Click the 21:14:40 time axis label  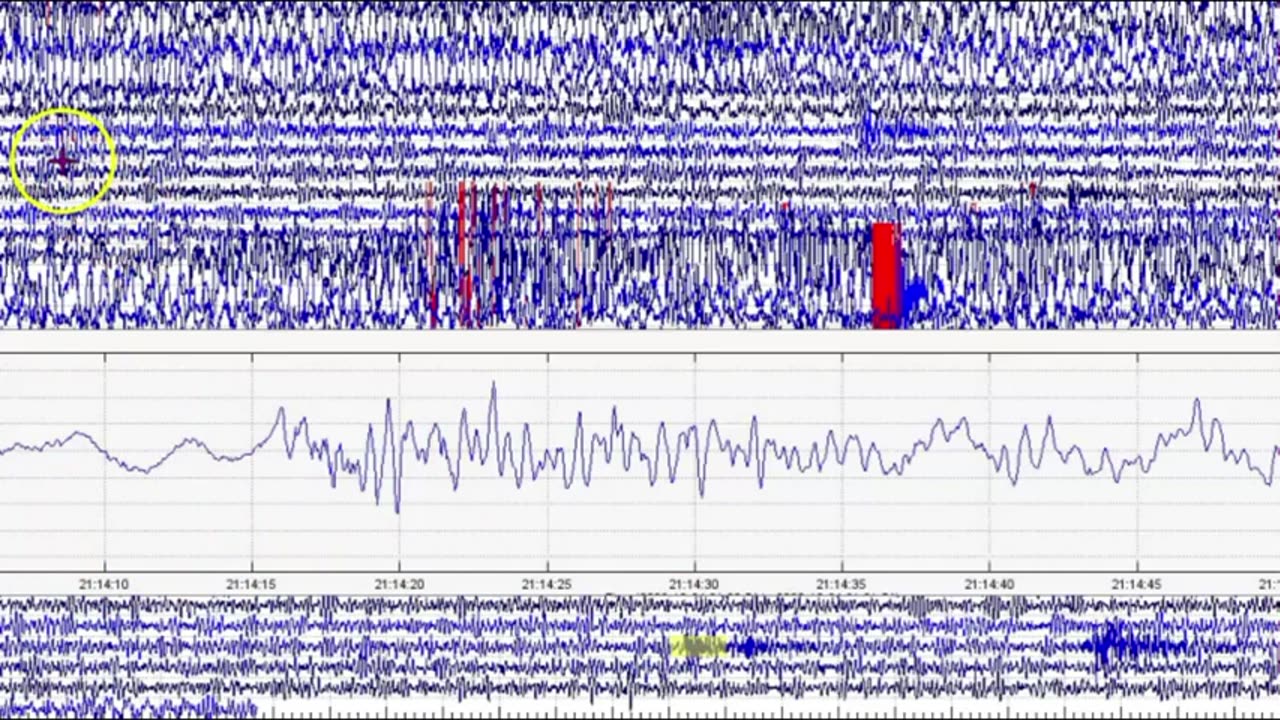(x=989, y=584)
